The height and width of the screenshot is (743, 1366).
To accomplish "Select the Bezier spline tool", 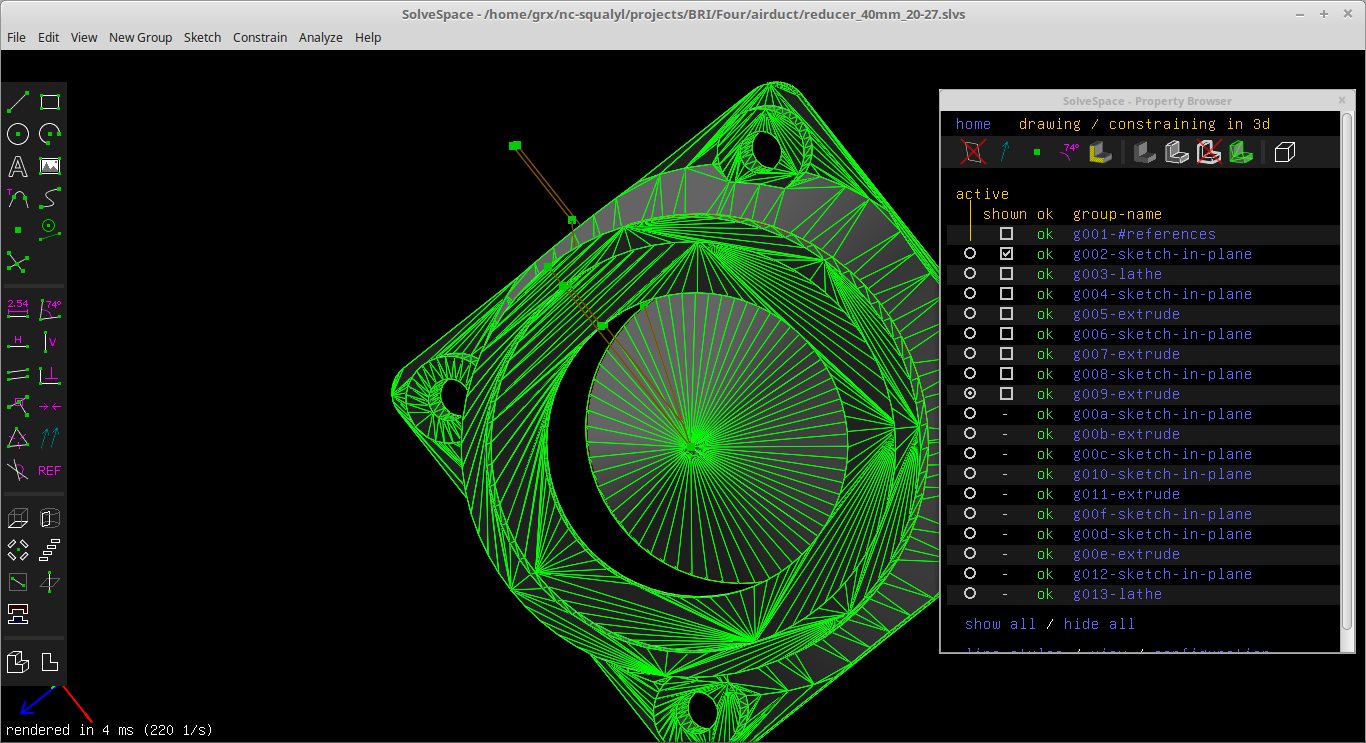I will (x=50, y=198).
